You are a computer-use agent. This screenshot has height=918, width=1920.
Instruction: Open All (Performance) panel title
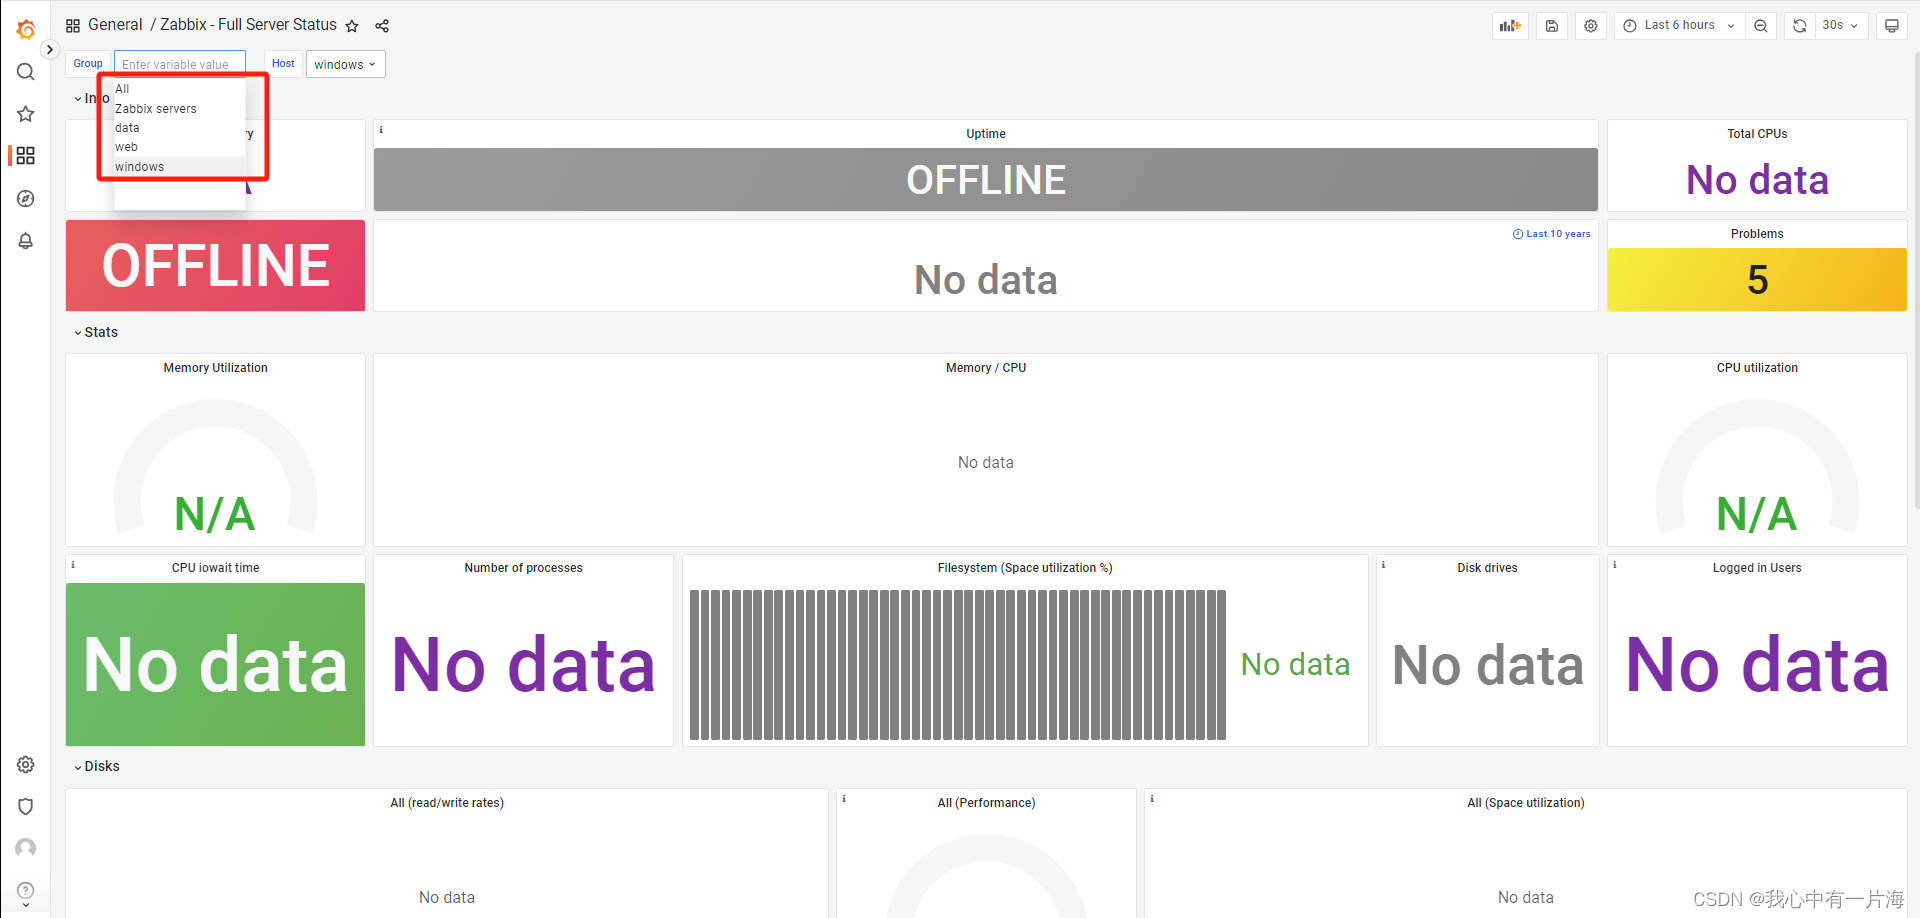(986, 803)
